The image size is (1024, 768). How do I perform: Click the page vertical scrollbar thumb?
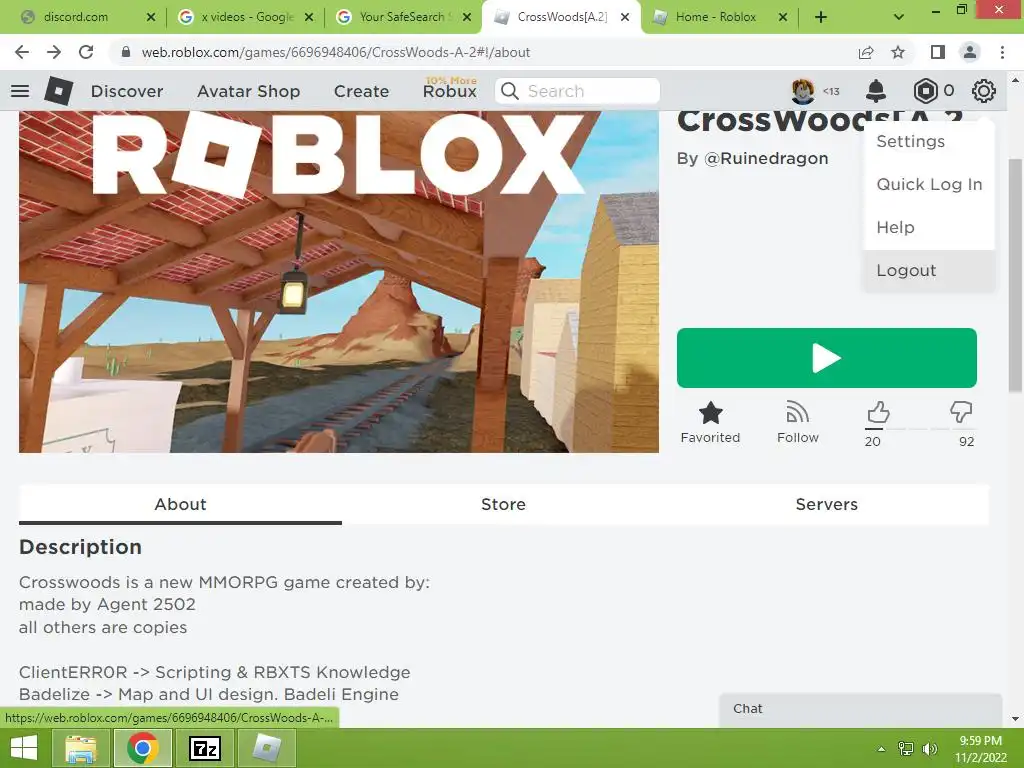pos(1016,276)
